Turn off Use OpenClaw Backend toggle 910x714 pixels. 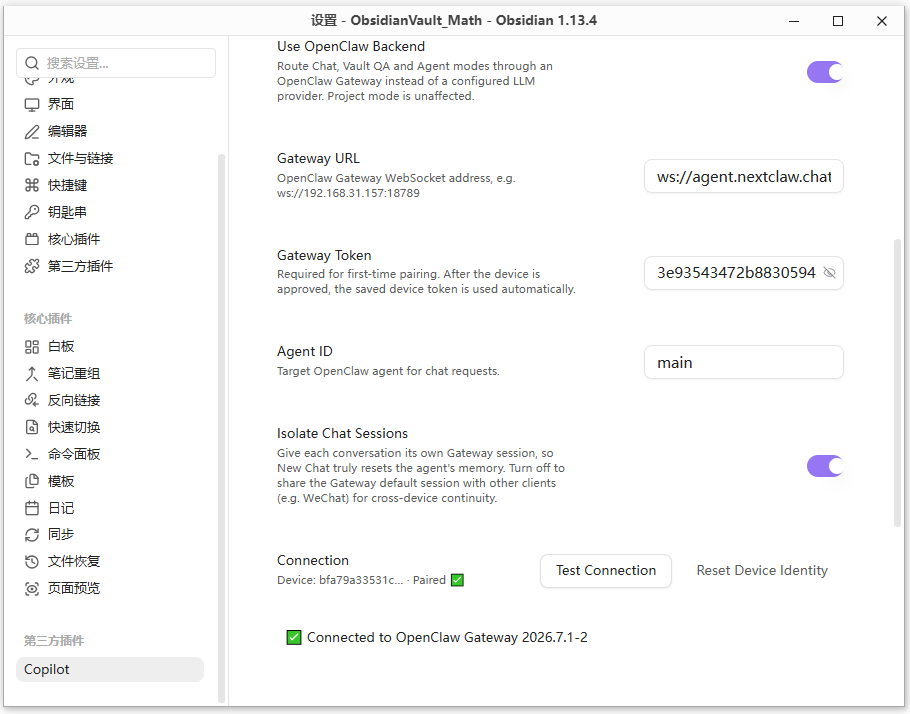click(825, 72)
